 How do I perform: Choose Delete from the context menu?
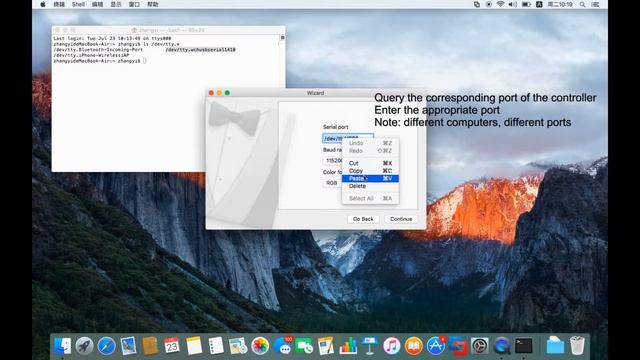(x=370, y=186)
